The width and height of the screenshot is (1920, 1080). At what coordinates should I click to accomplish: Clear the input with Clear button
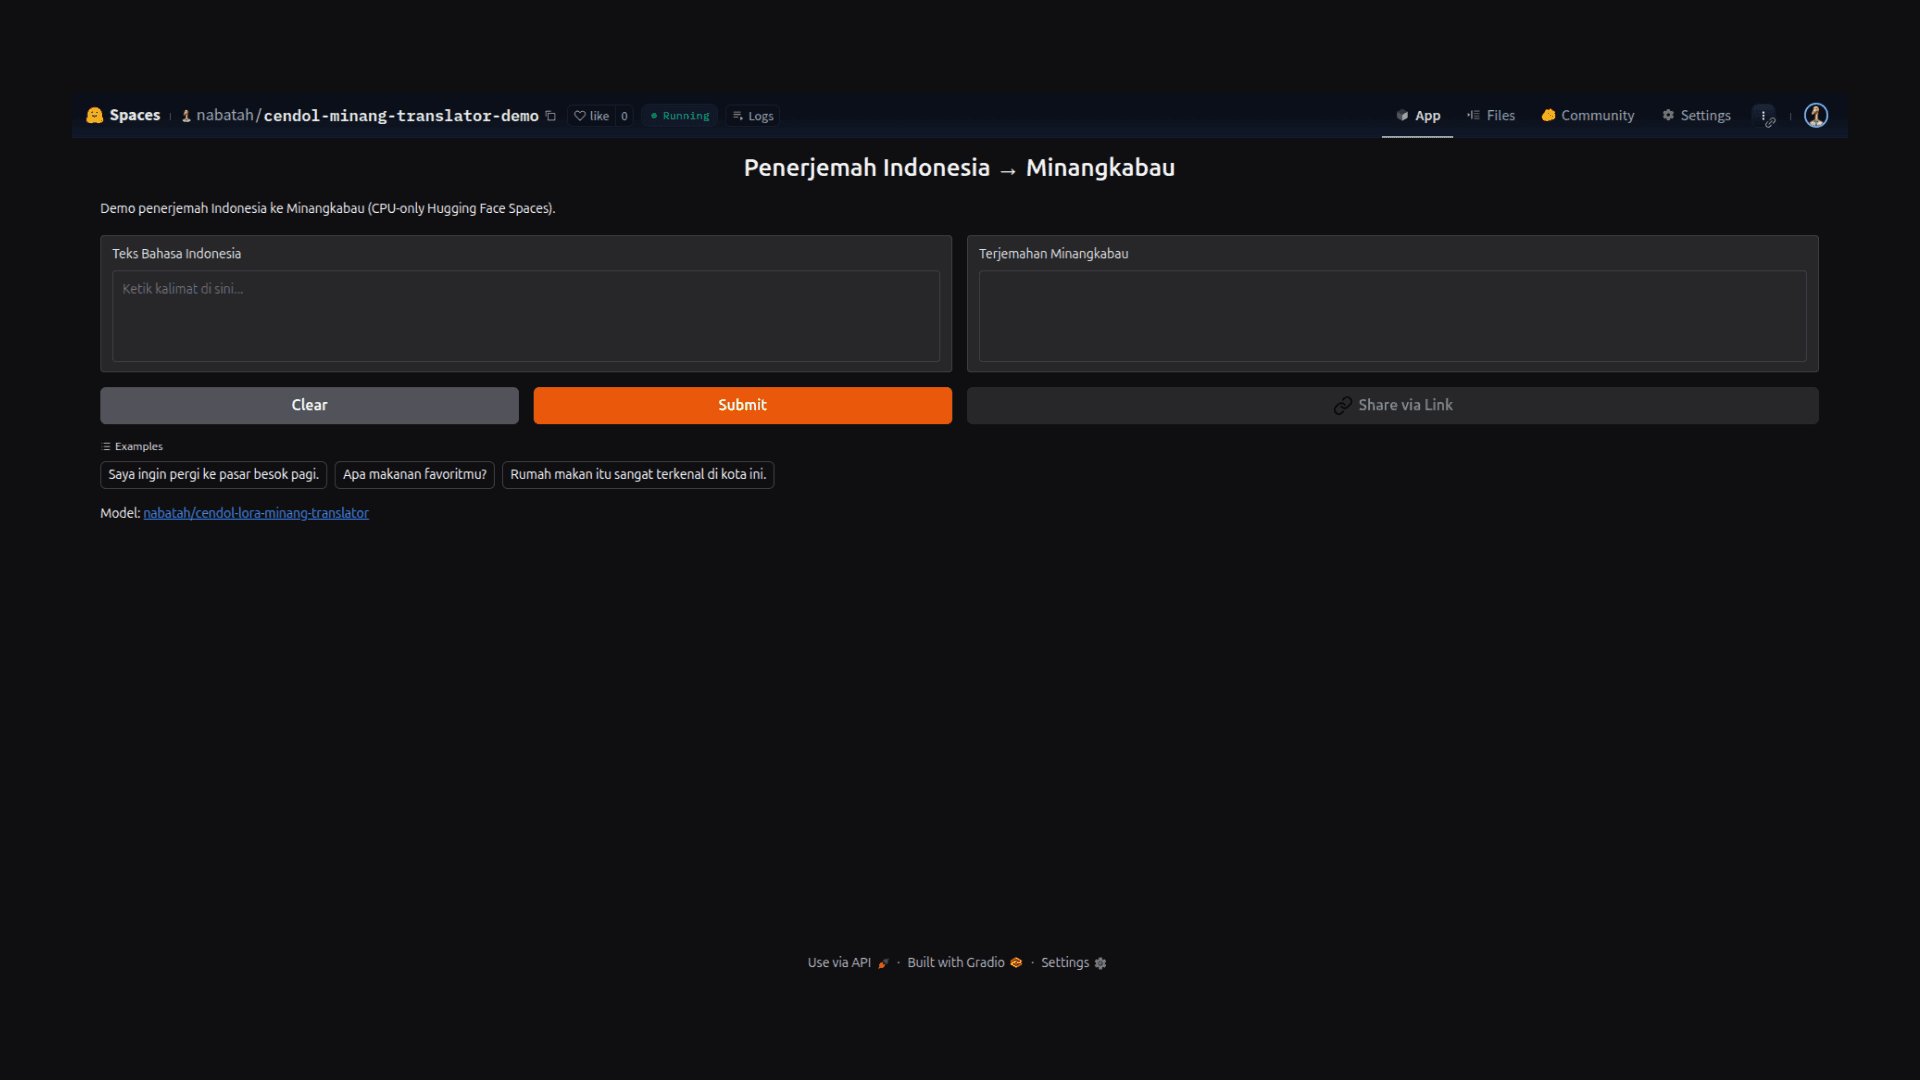point(309,405)
